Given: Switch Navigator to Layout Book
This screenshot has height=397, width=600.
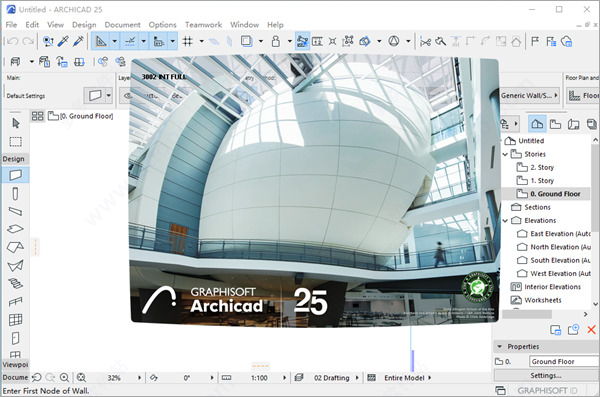Looking at the screenshot, I should [x=574, y=124].
